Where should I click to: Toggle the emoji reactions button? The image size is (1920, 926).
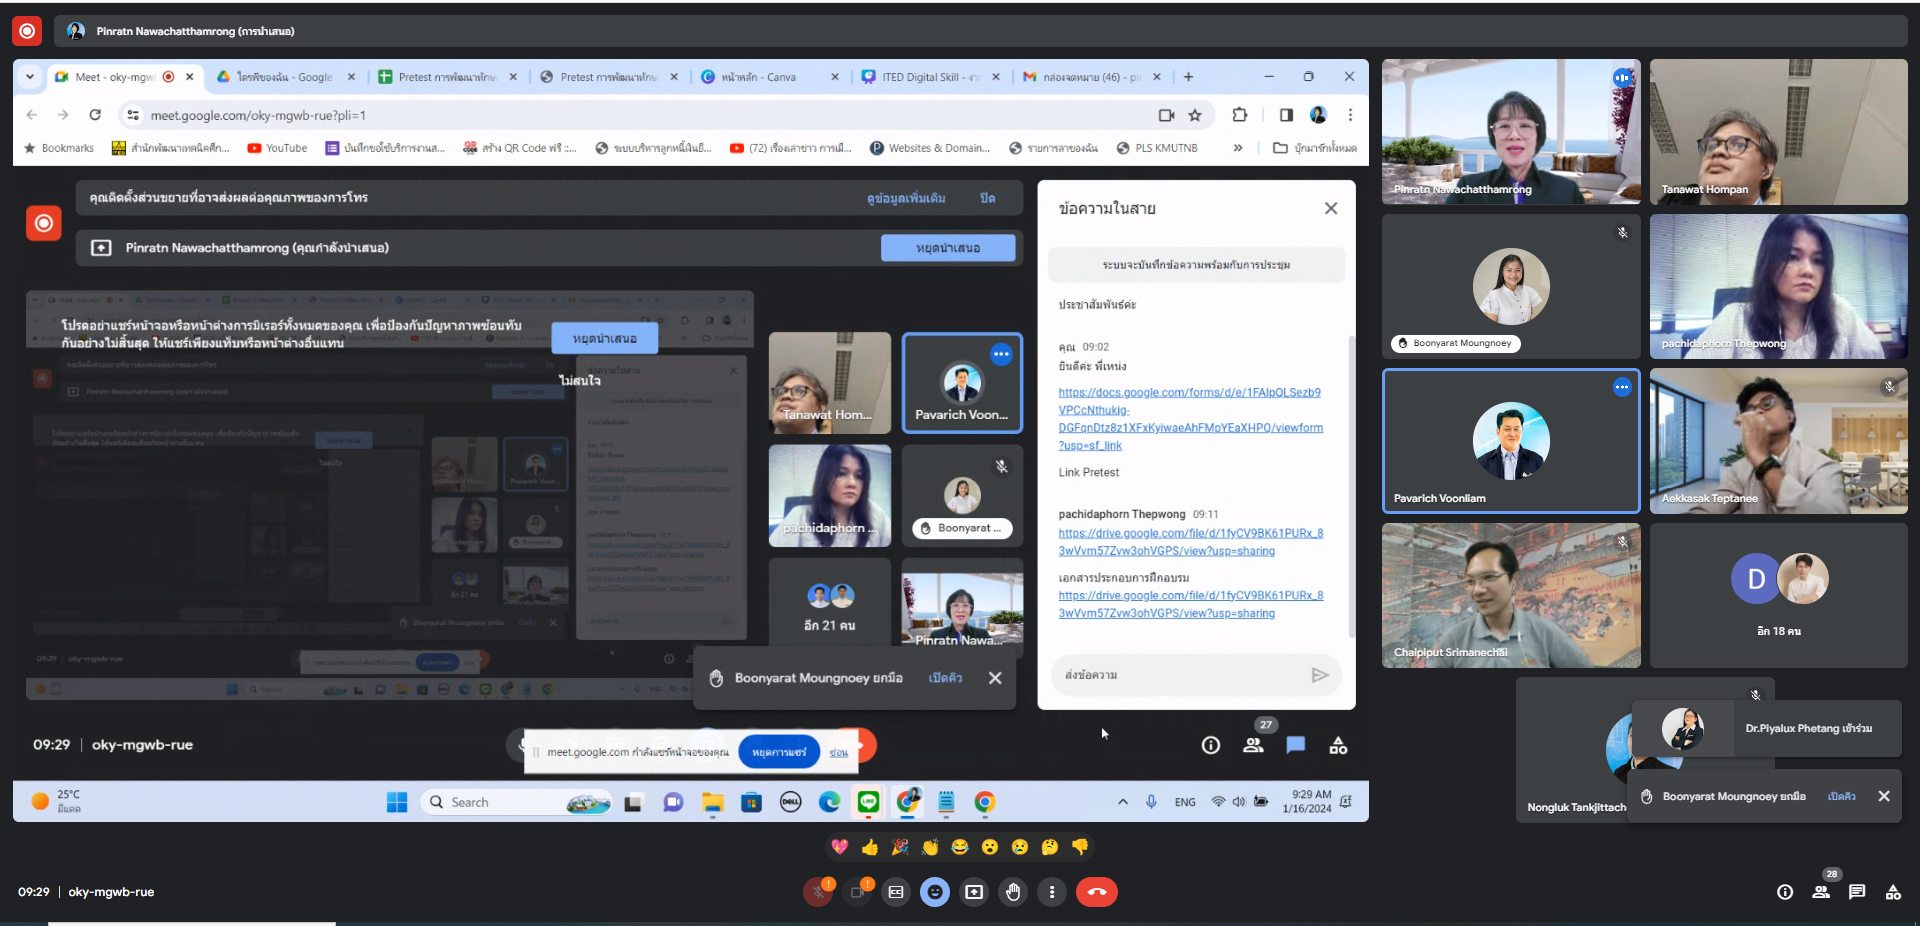click(935, 892)
